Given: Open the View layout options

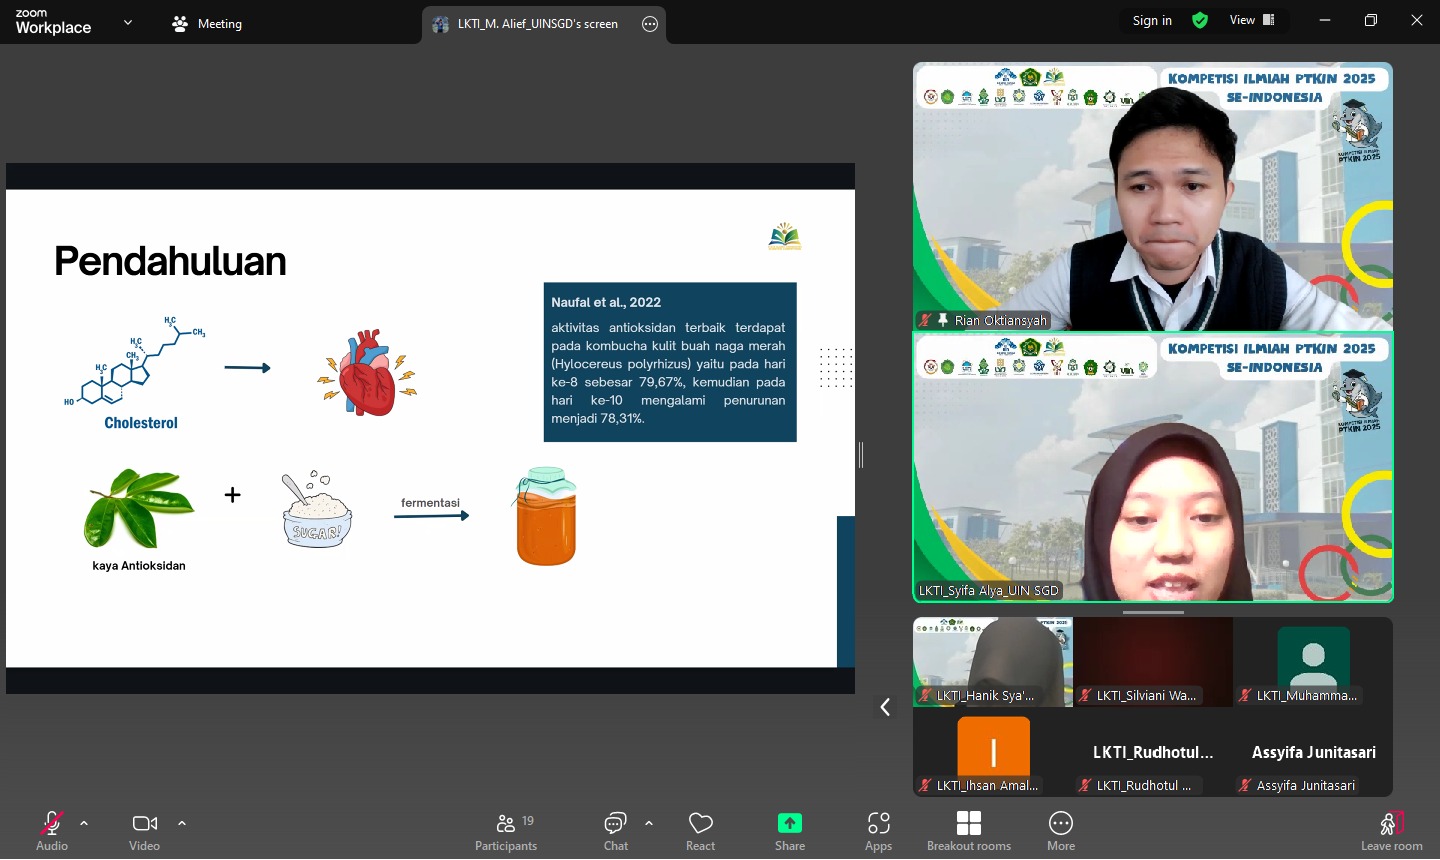Looking at the screenshot, I should click(x=1252, y=20).
